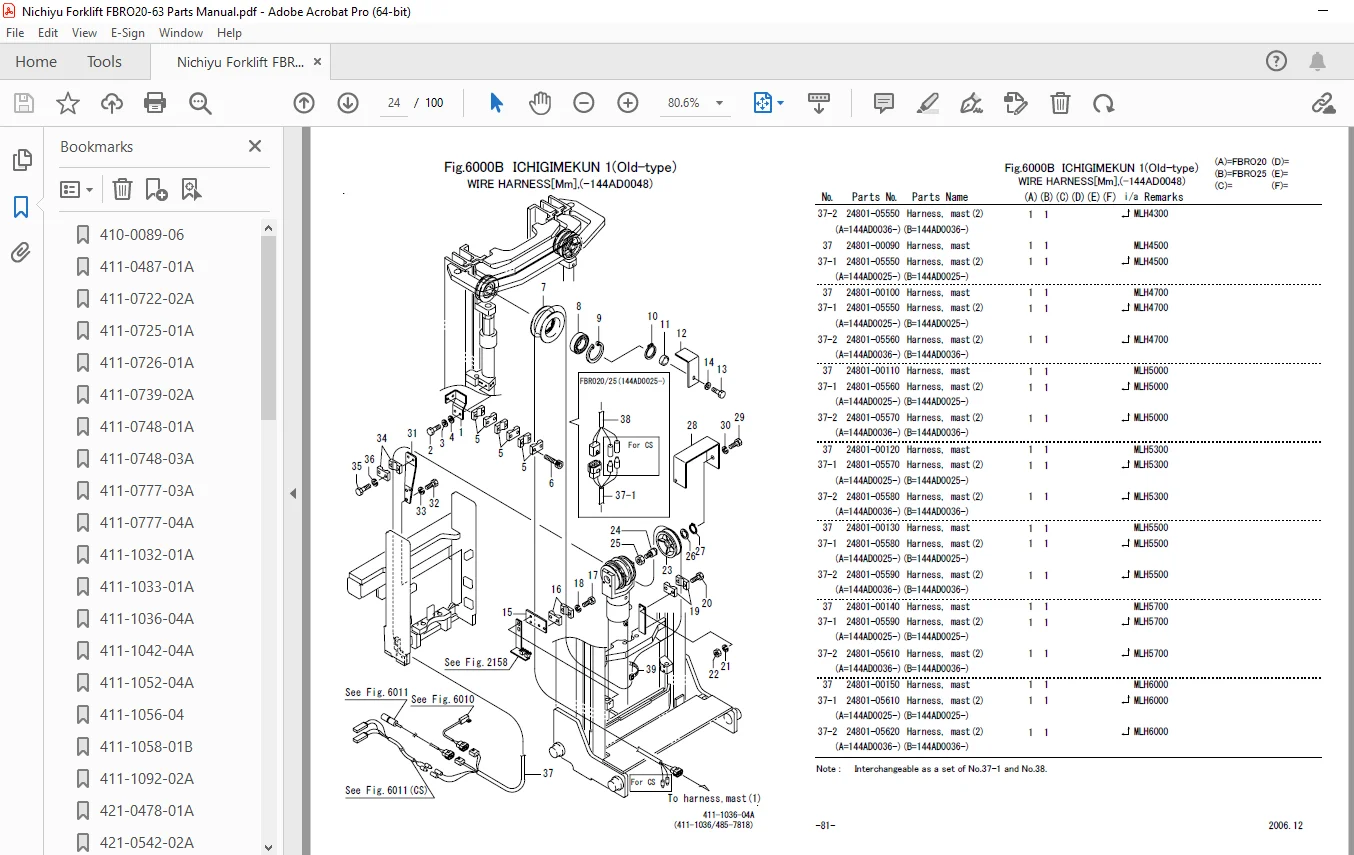Open the attachments paperclip panel

point(21,253)
